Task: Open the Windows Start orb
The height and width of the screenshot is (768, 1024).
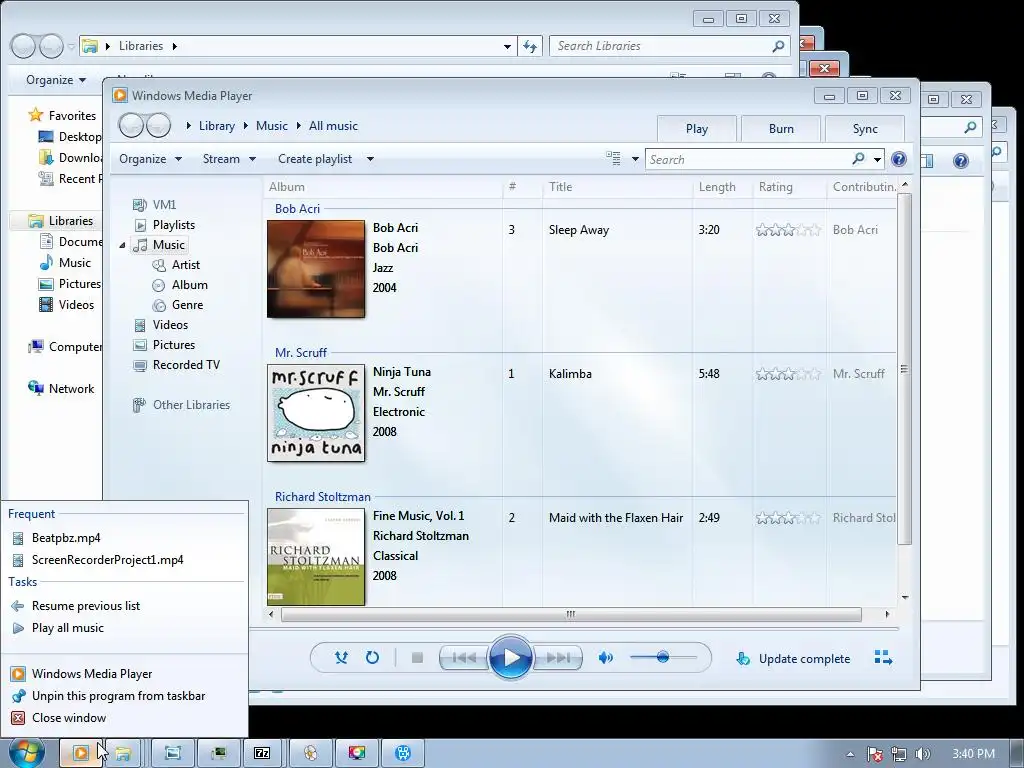Action: pyautogui.click(x=26, y=753)
